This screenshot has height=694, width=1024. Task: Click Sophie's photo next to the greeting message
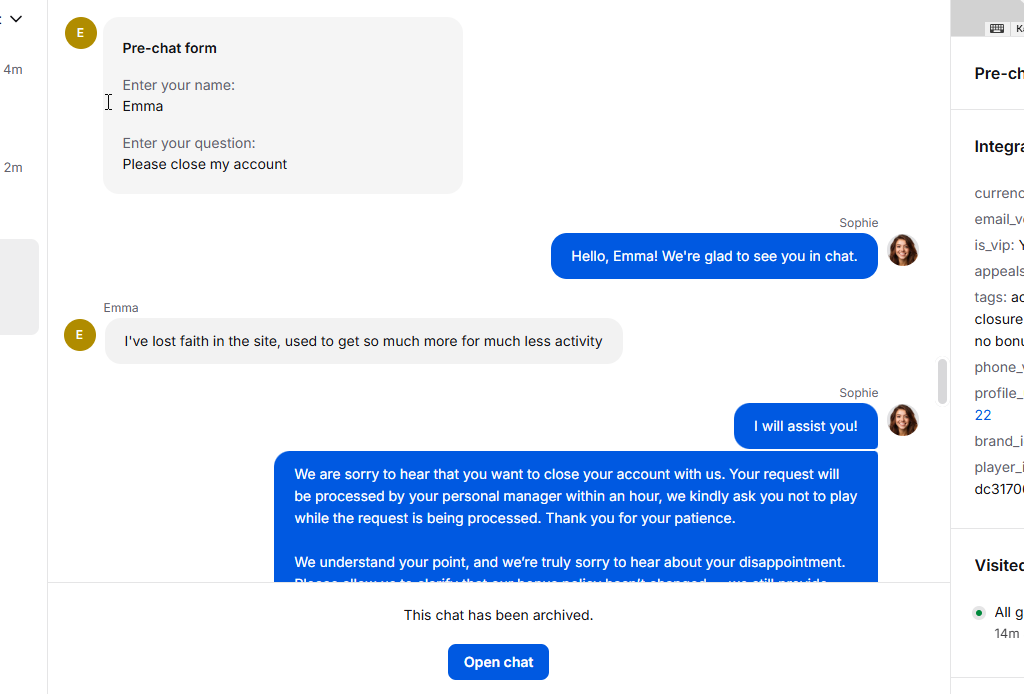coord(903,250)
